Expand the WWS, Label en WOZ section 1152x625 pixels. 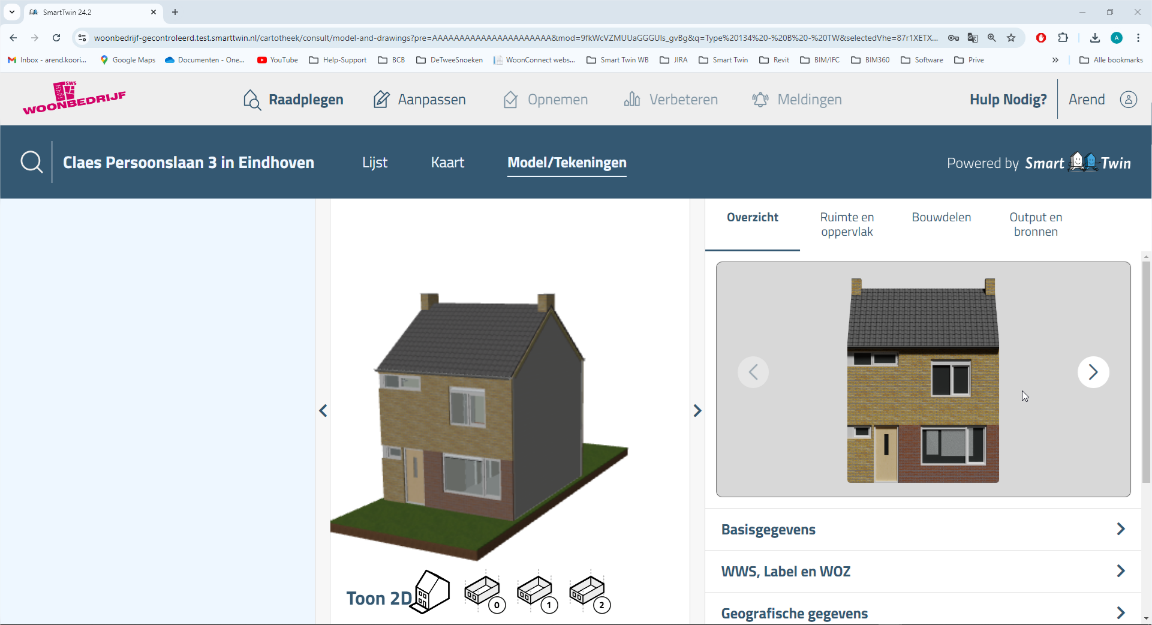click(923, 571)
